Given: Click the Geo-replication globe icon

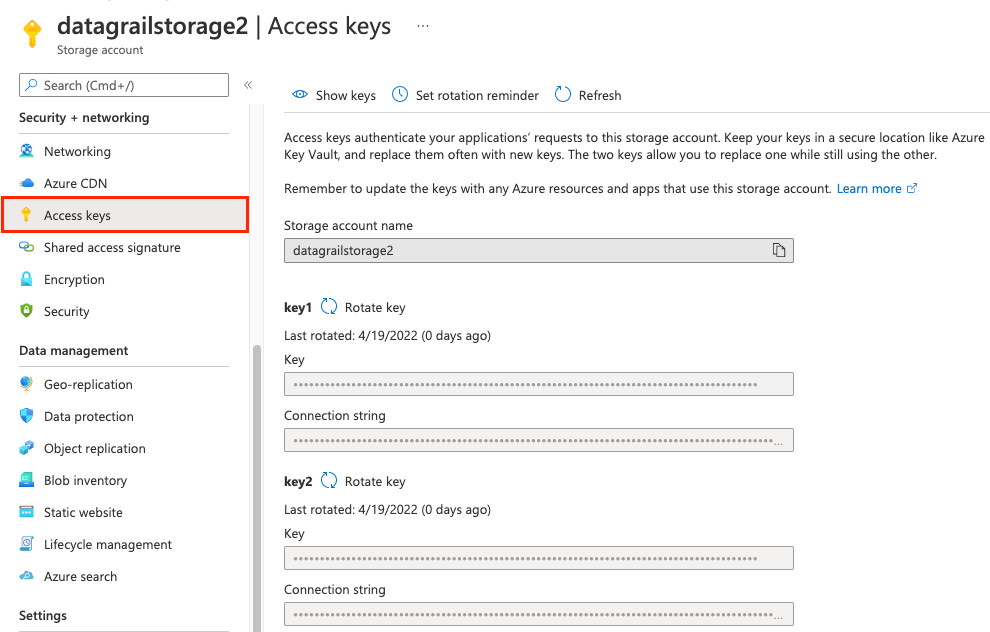Looking at the screenshot, I should (x=27, y=384).
